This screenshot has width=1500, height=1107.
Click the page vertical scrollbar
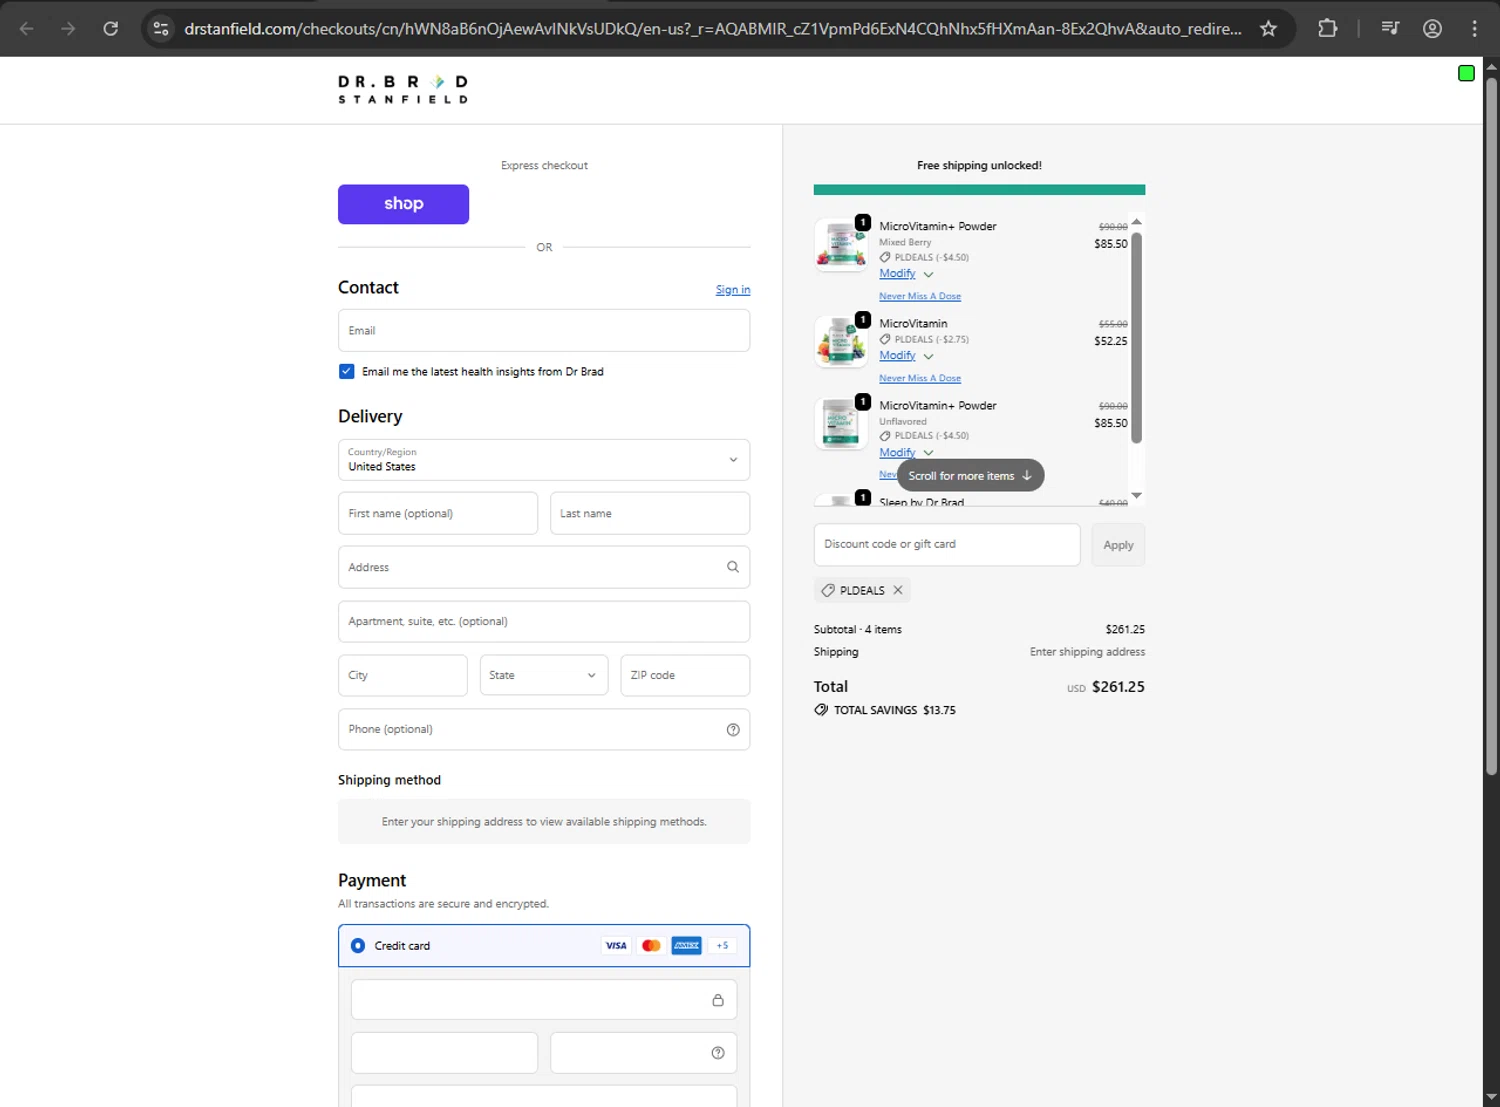[1491, 425]
